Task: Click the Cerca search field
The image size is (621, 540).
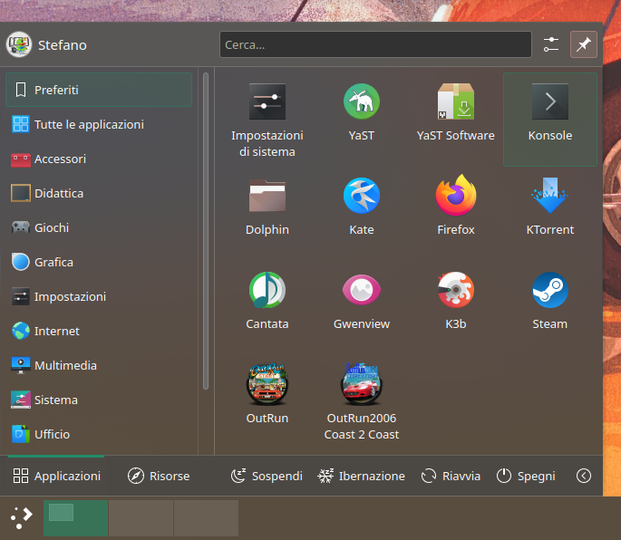Action: pos(375,45)
